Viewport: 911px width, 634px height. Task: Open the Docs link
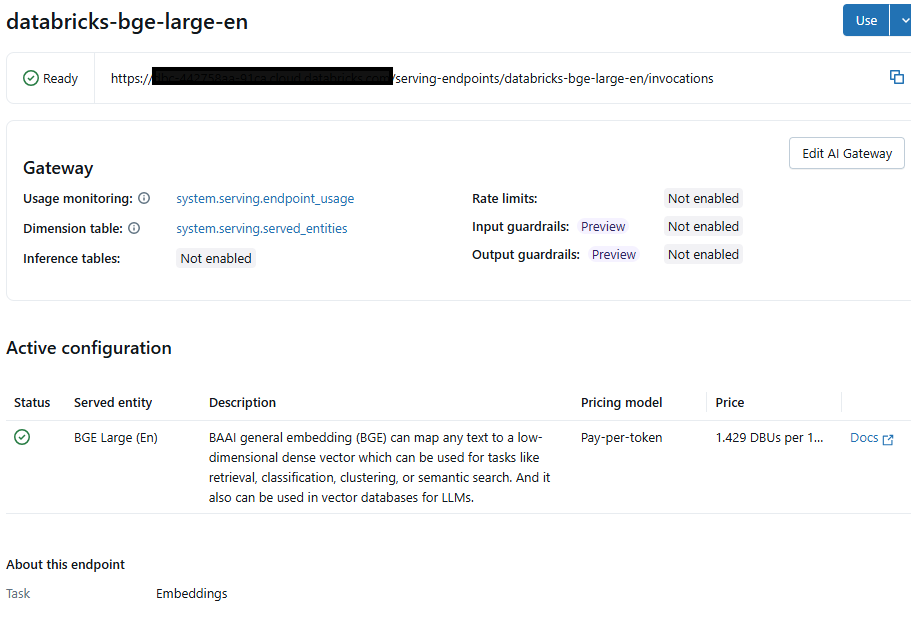pos(864,438)
